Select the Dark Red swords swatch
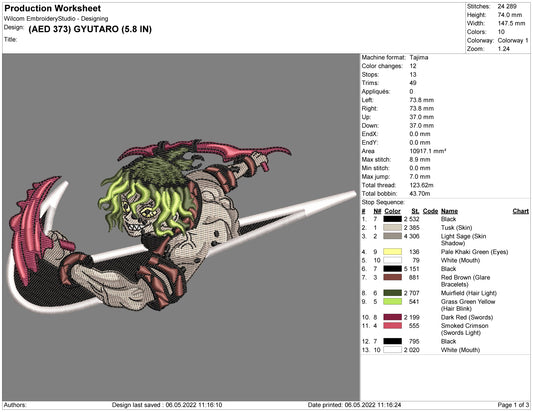The height and width of the screenshot is (412, 533). tap(392, 317)
